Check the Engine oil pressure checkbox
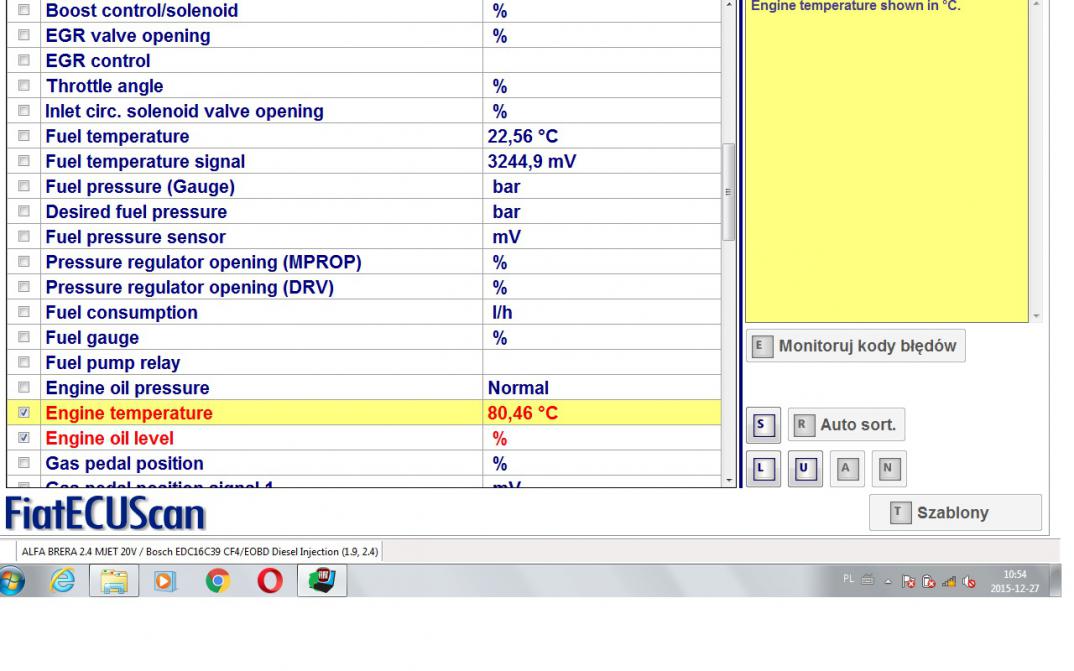This screenshot has width=1074, height=671. (x=24, y=387)
